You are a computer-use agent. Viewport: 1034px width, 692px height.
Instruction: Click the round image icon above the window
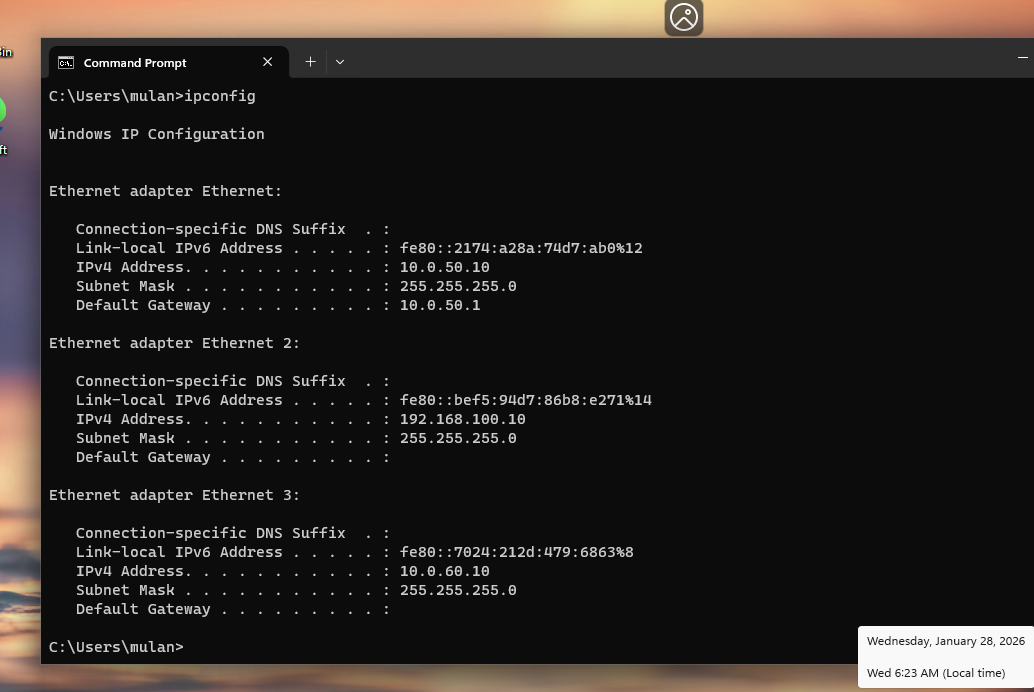coord(684,17)
